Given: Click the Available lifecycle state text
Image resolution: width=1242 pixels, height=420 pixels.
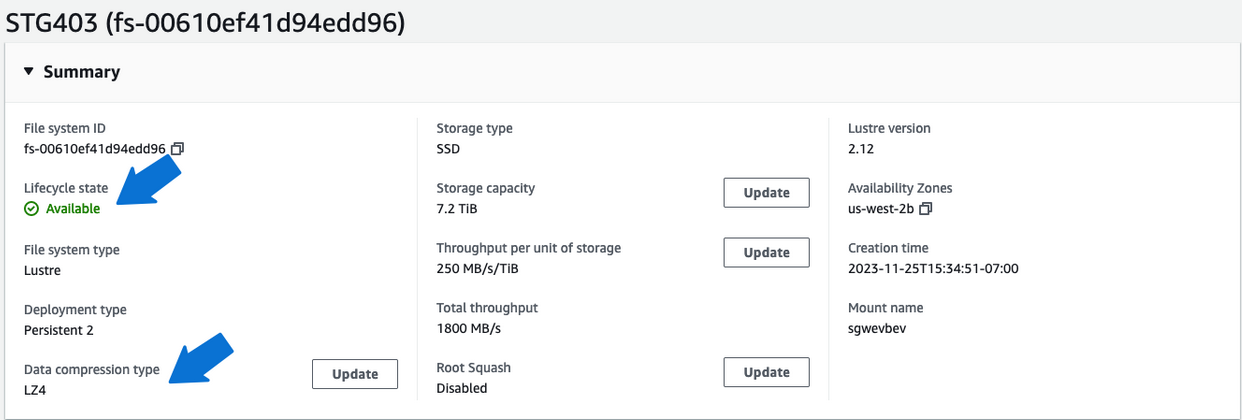Looking at the screenshot, I should [73, 209].
